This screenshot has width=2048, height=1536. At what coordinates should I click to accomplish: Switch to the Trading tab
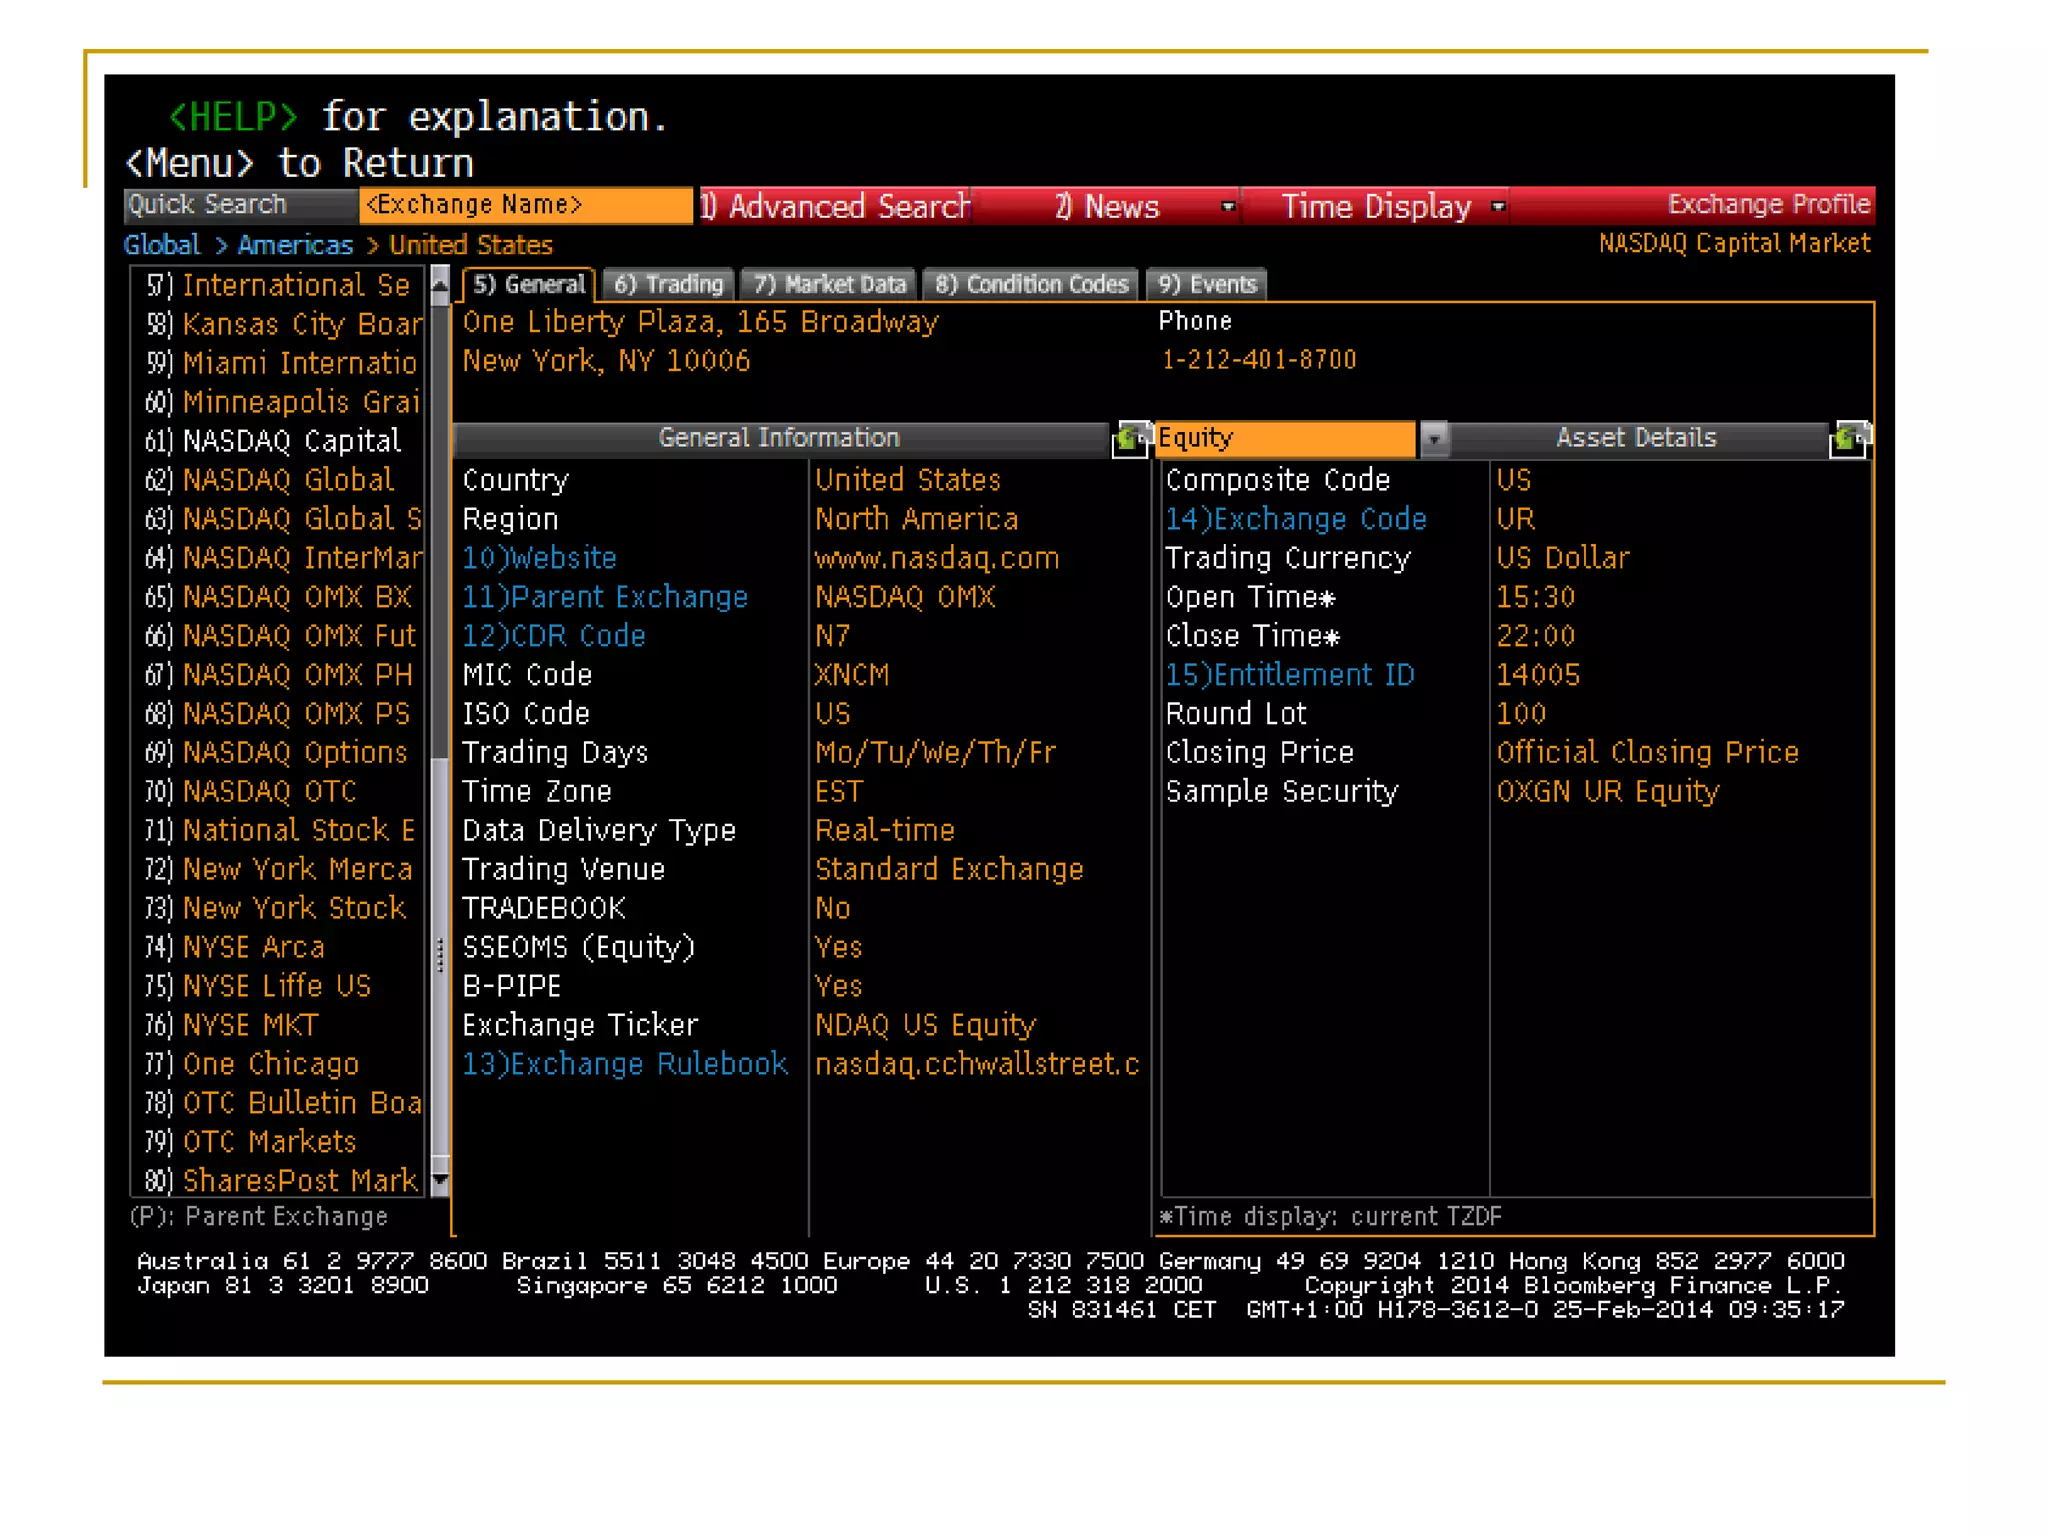(668, 285)
